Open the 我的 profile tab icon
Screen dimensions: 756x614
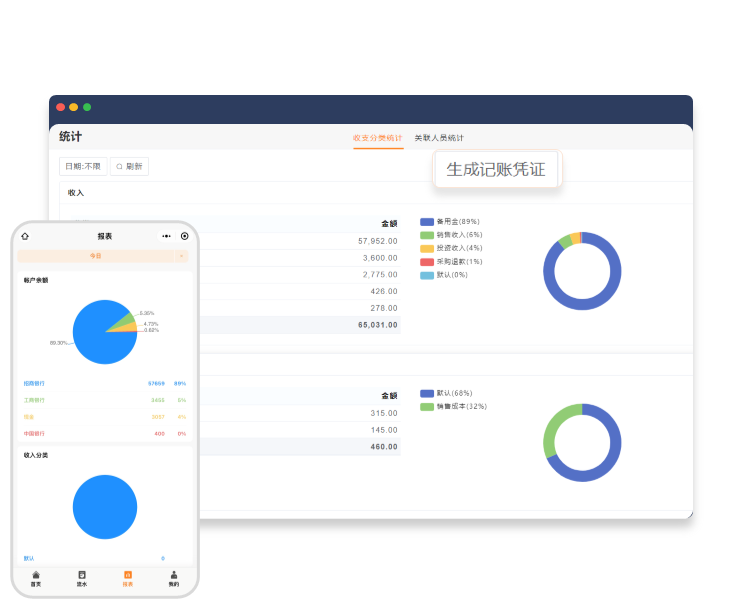coord(174,575)
